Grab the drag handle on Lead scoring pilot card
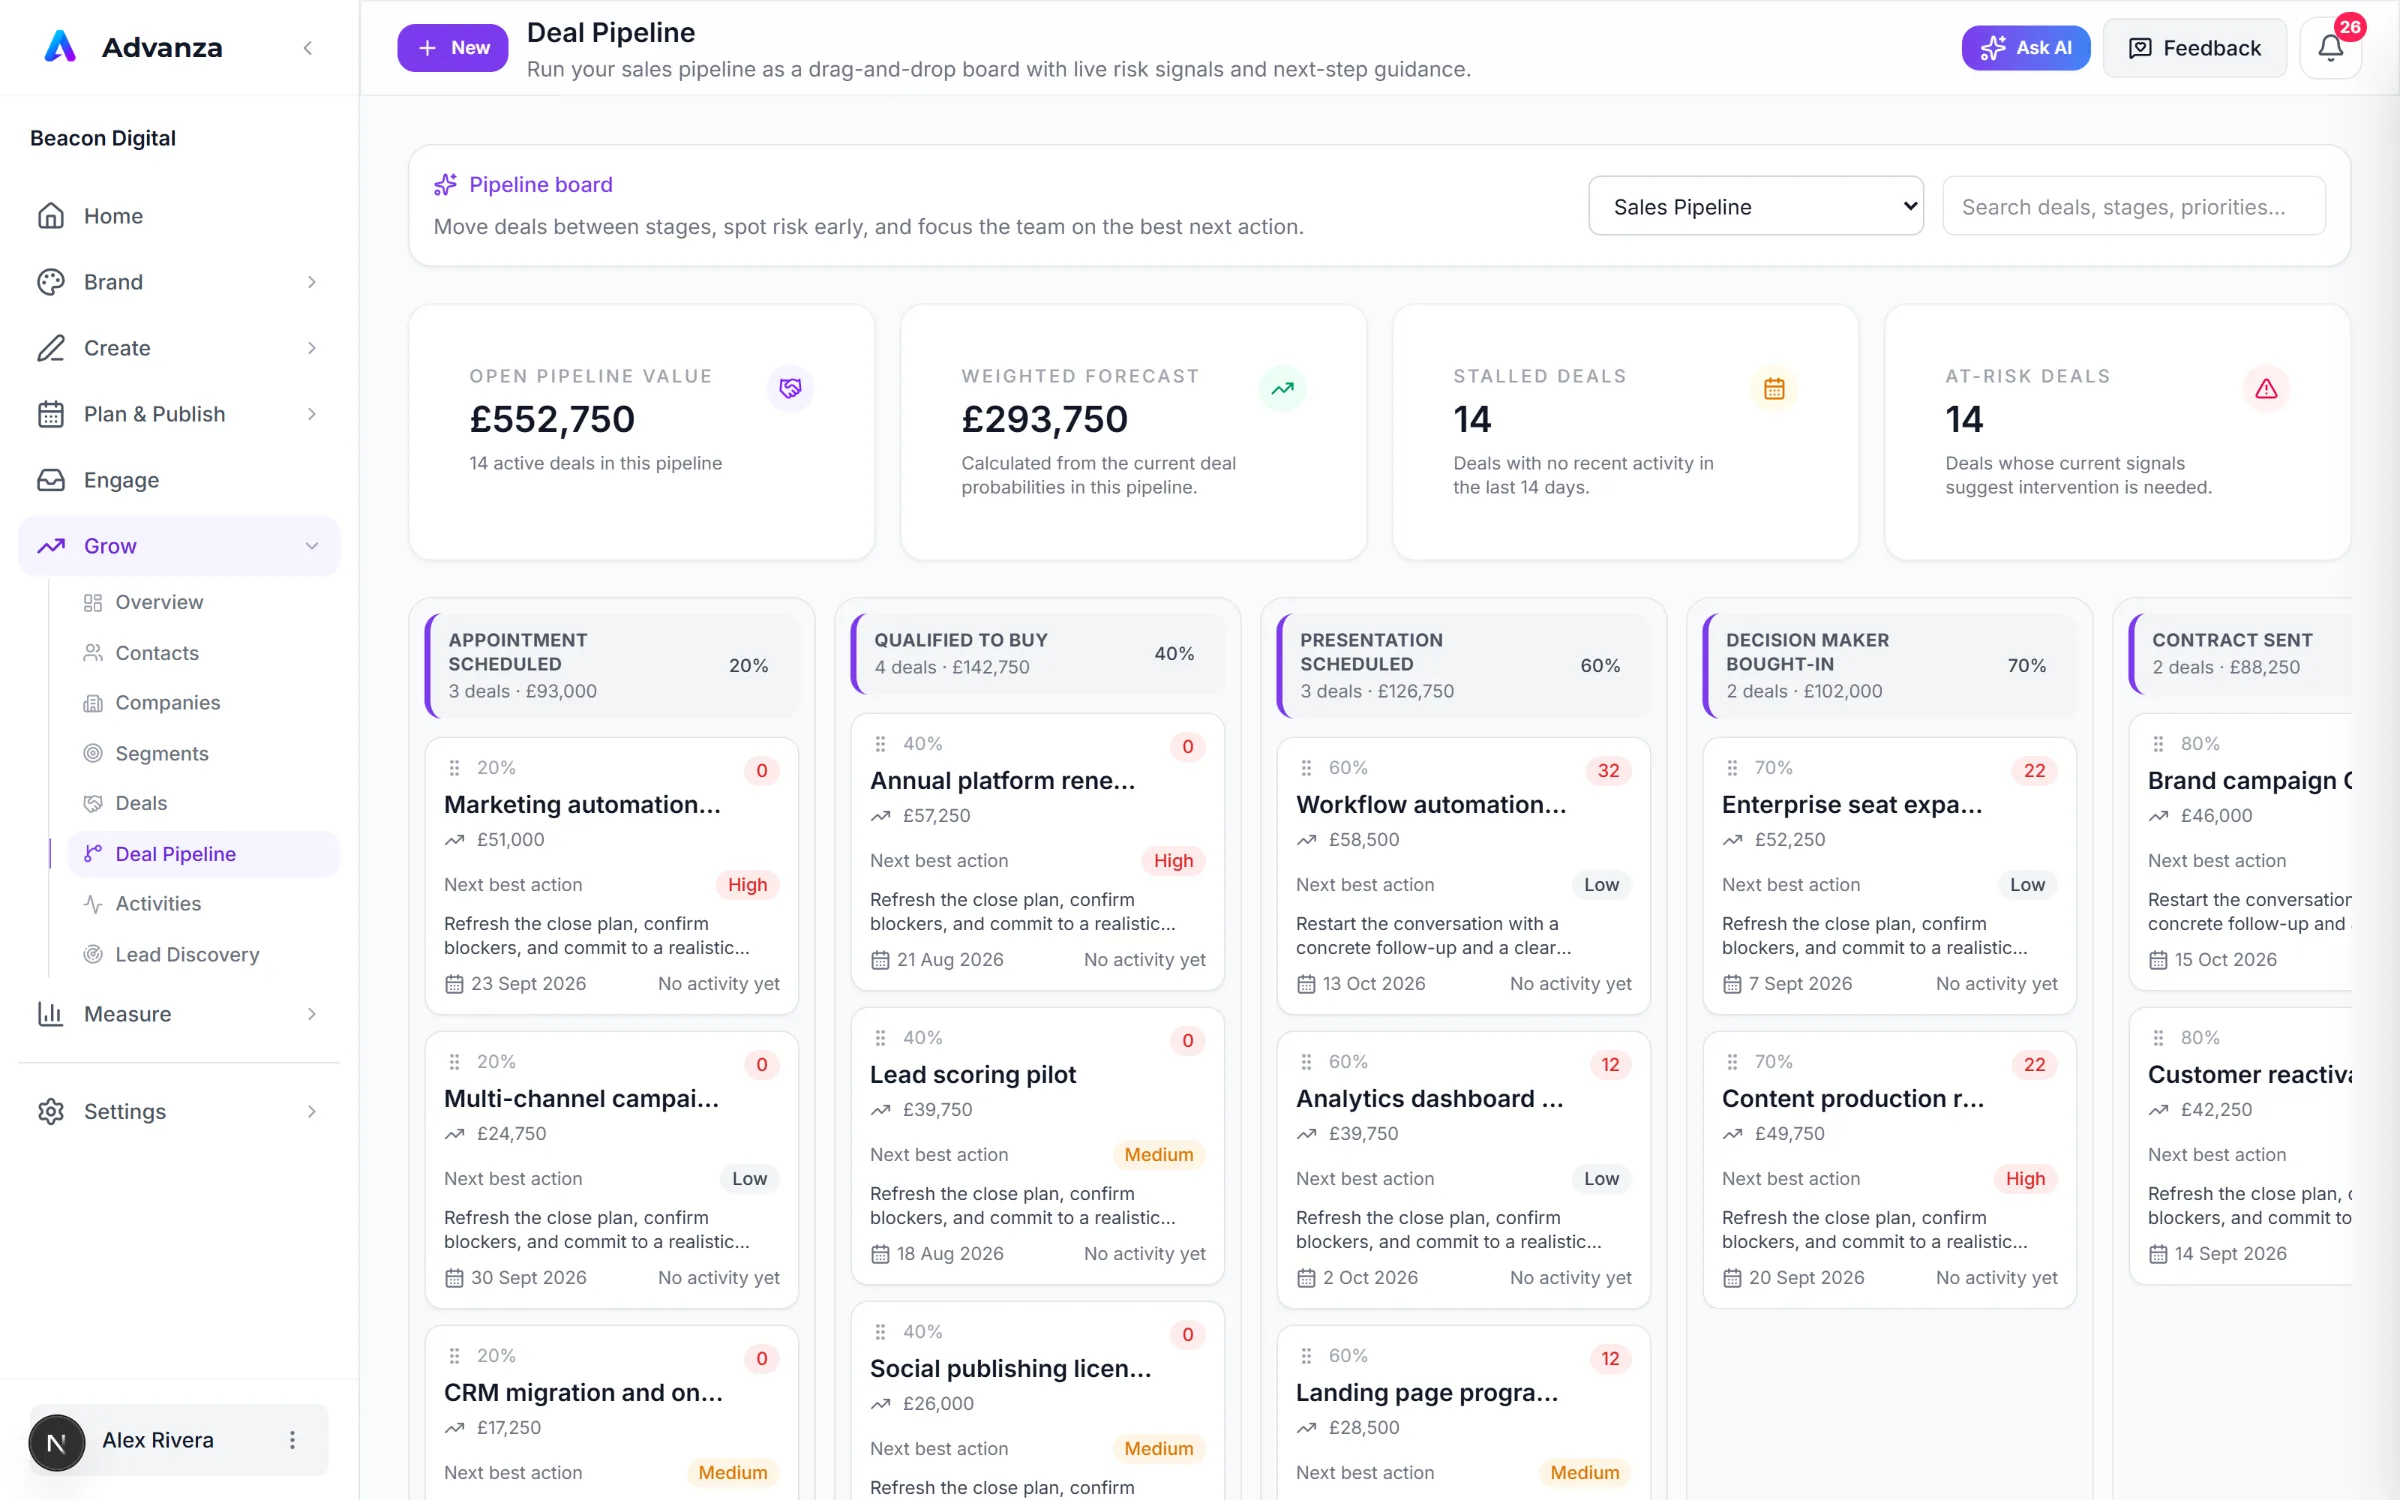Screen dimensions: 2400x1500 (880, 1038)
